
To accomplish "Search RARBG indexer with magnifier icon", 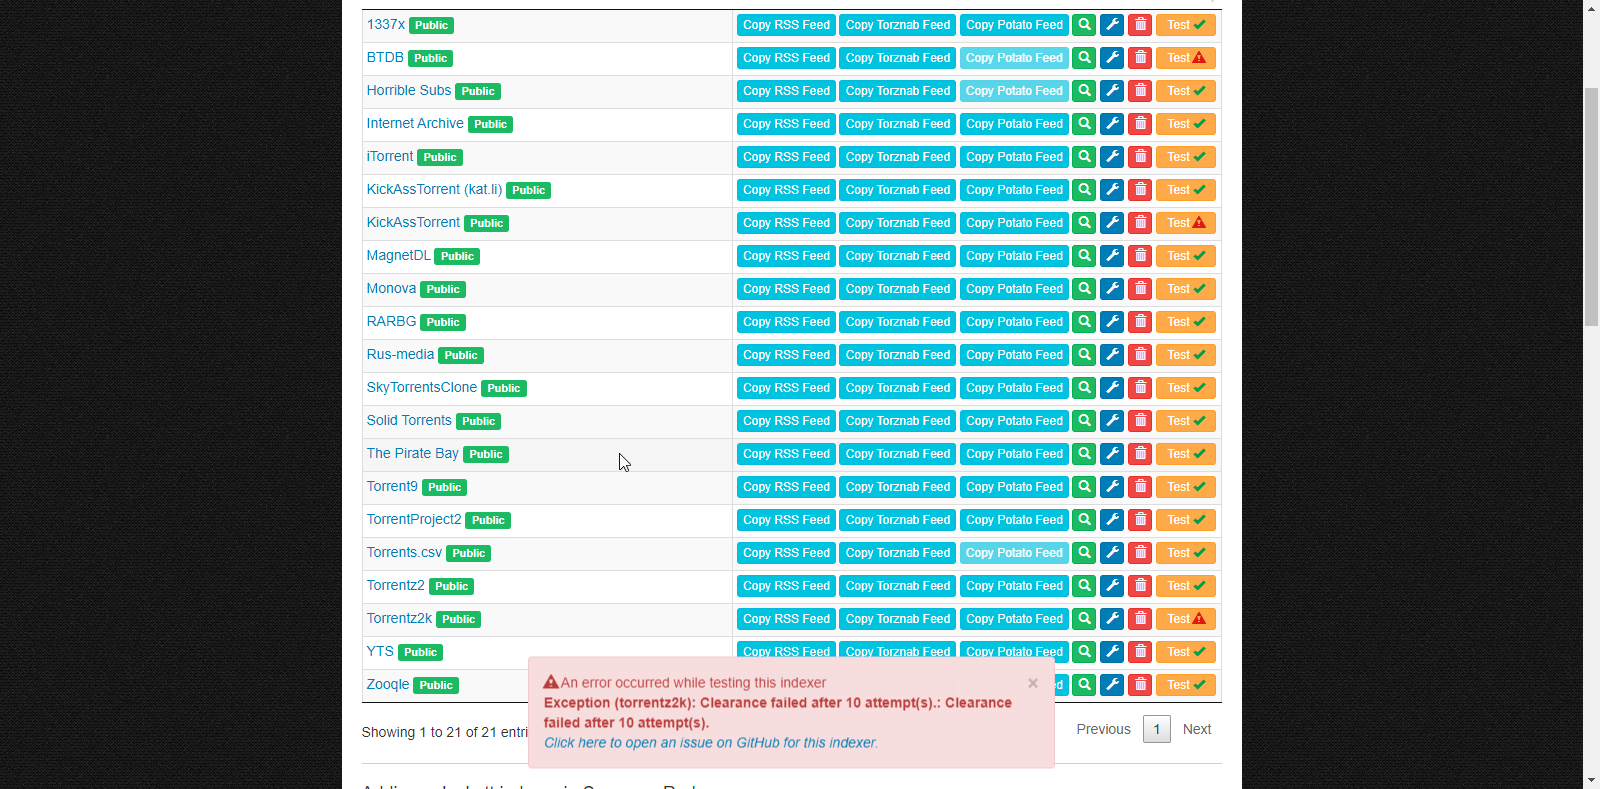I will (x=1084, y=322).
